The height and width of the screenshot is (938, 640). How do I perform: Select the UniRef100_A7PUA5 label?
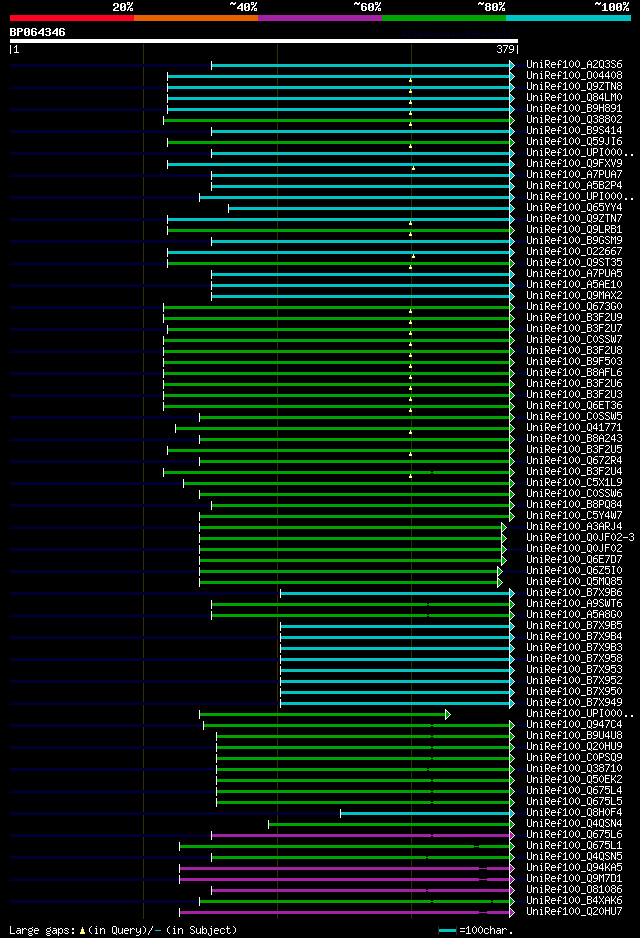click(574, 273)
